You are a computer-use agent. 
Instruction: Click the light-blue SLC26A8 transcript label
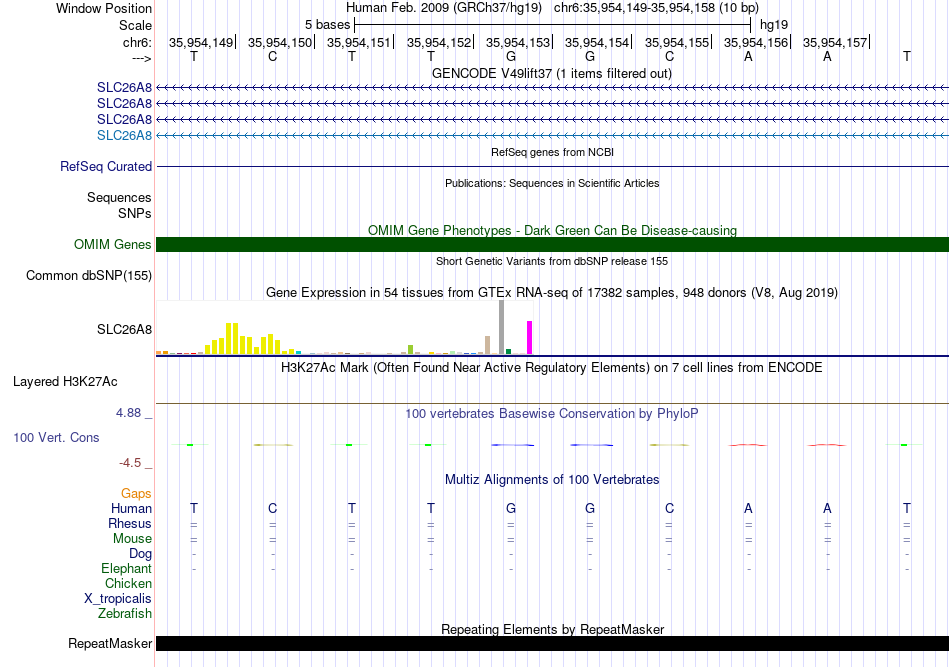point(124,135)
